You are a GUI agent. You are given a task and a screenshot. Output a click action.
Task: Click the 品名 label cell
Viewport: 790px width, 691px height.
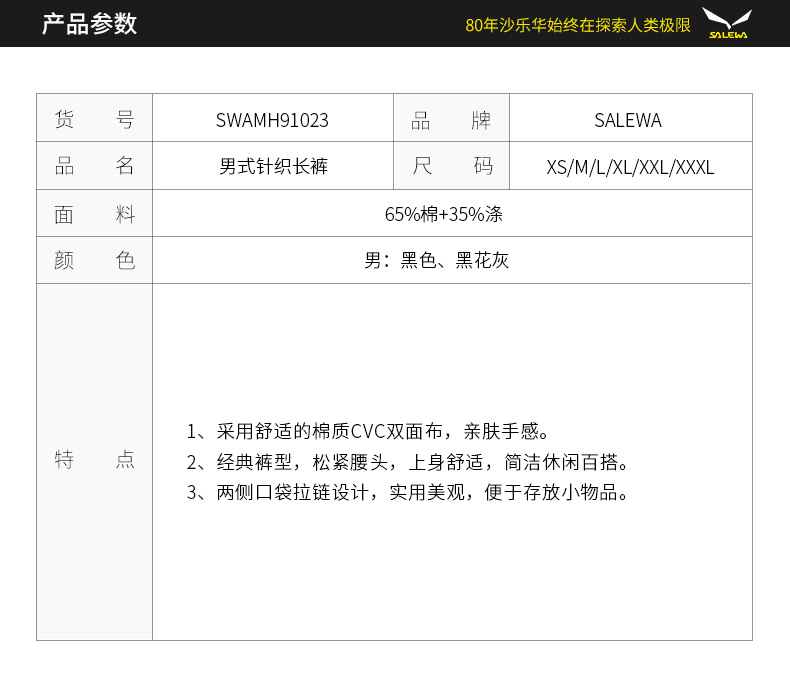(94, 166)
